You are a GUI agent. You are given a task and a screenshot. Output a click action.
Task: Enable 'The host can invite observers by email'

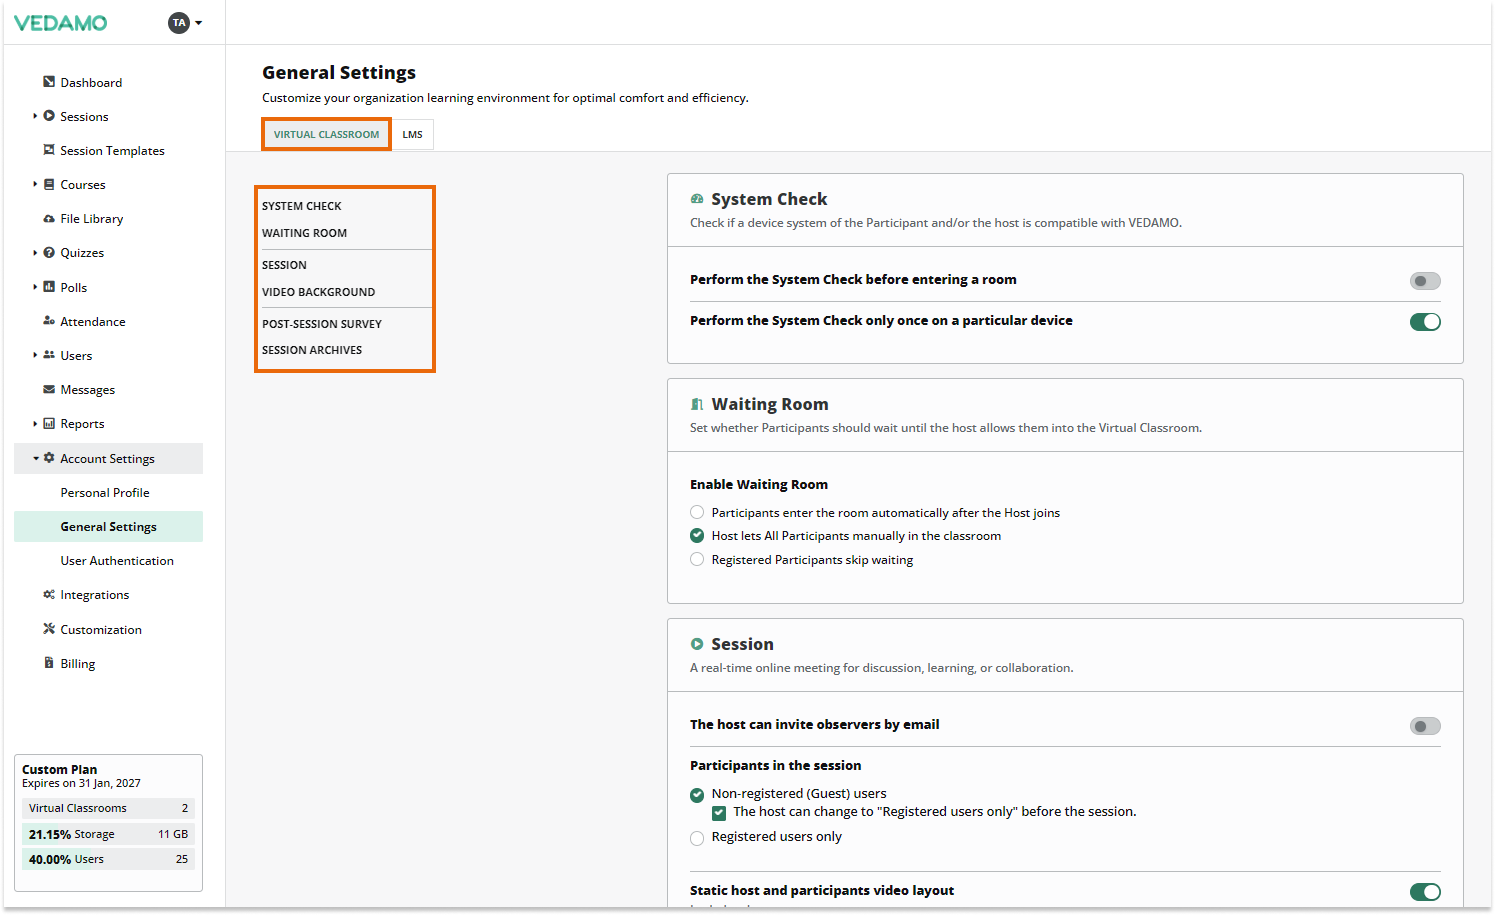pyautogui.click(x=1424, y=726)
